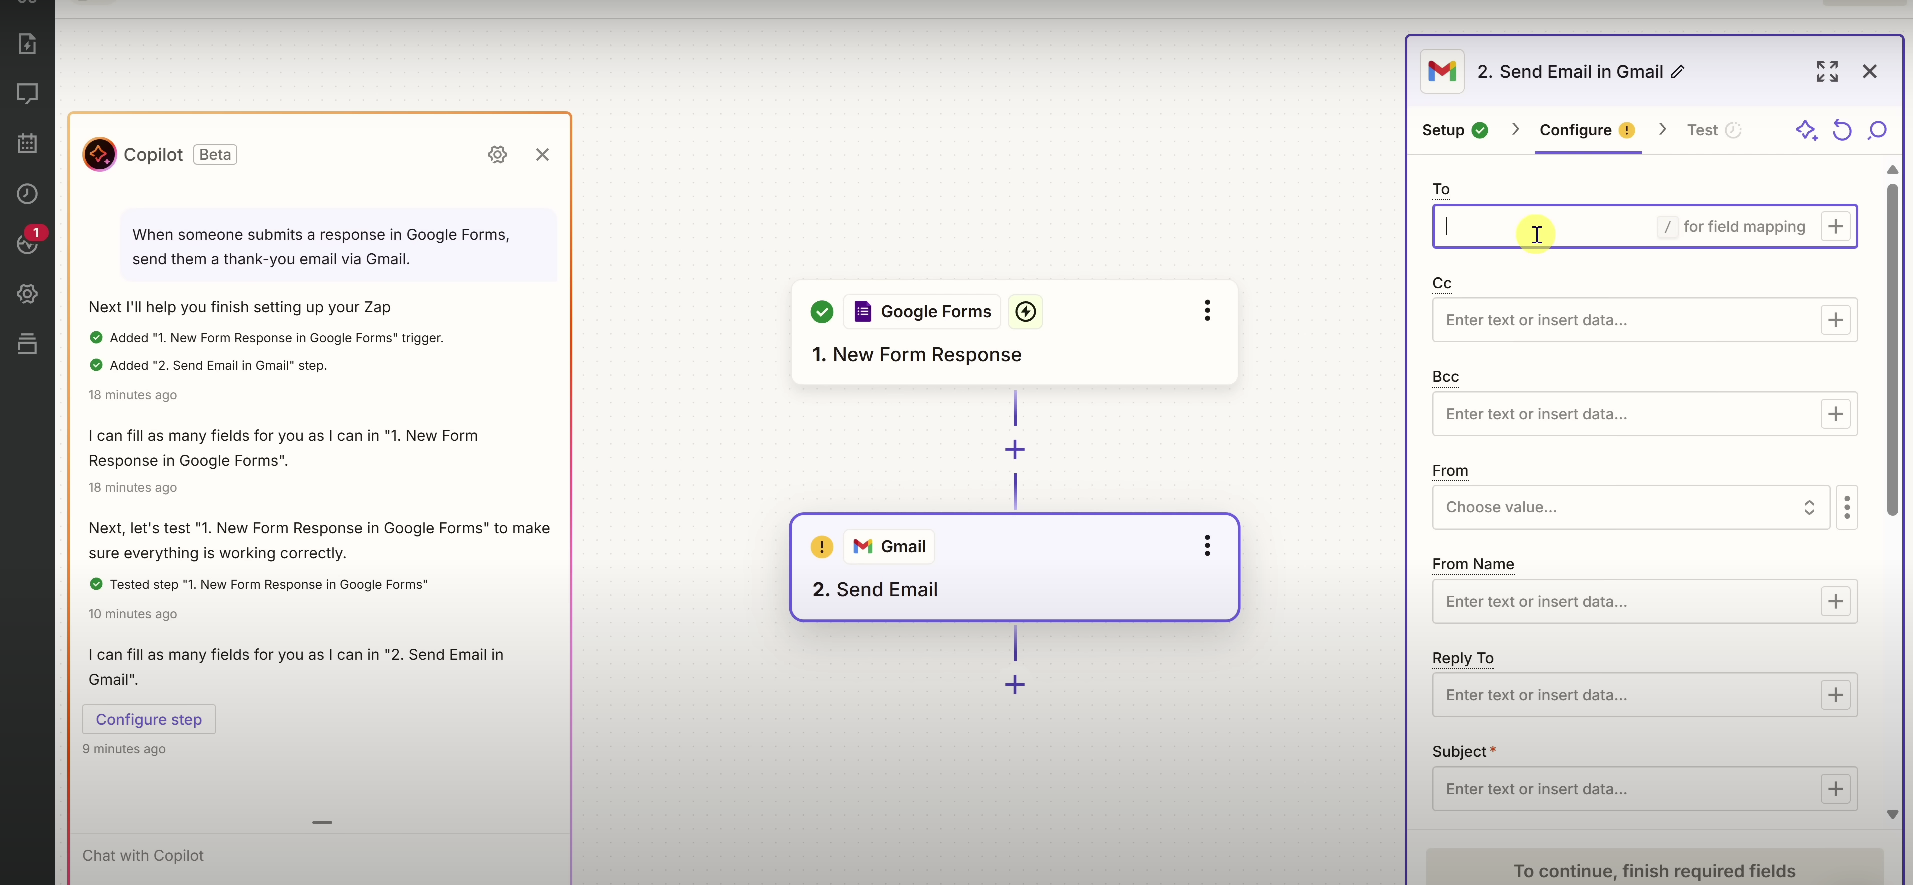The height and width of the screenshot is (885, 1913).
Task: Click the breadcrumb chevron after Configure
Action: click(x=1662, y=129)
